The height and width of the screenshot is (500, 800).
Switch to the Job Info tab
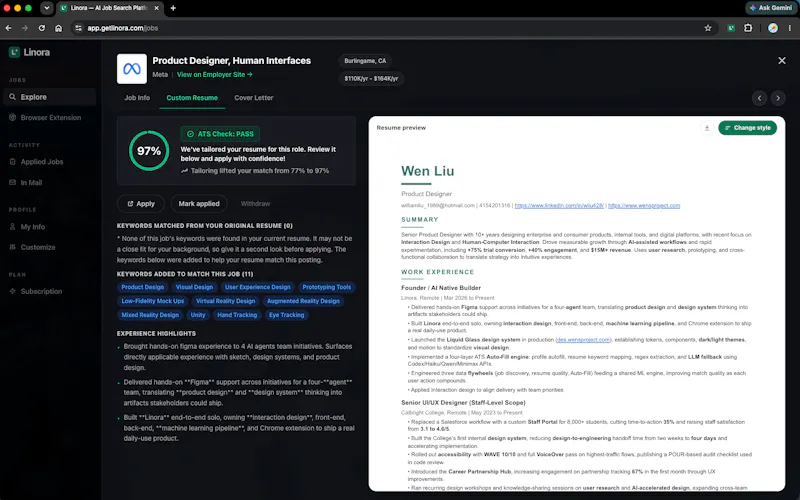click(137, 97)
